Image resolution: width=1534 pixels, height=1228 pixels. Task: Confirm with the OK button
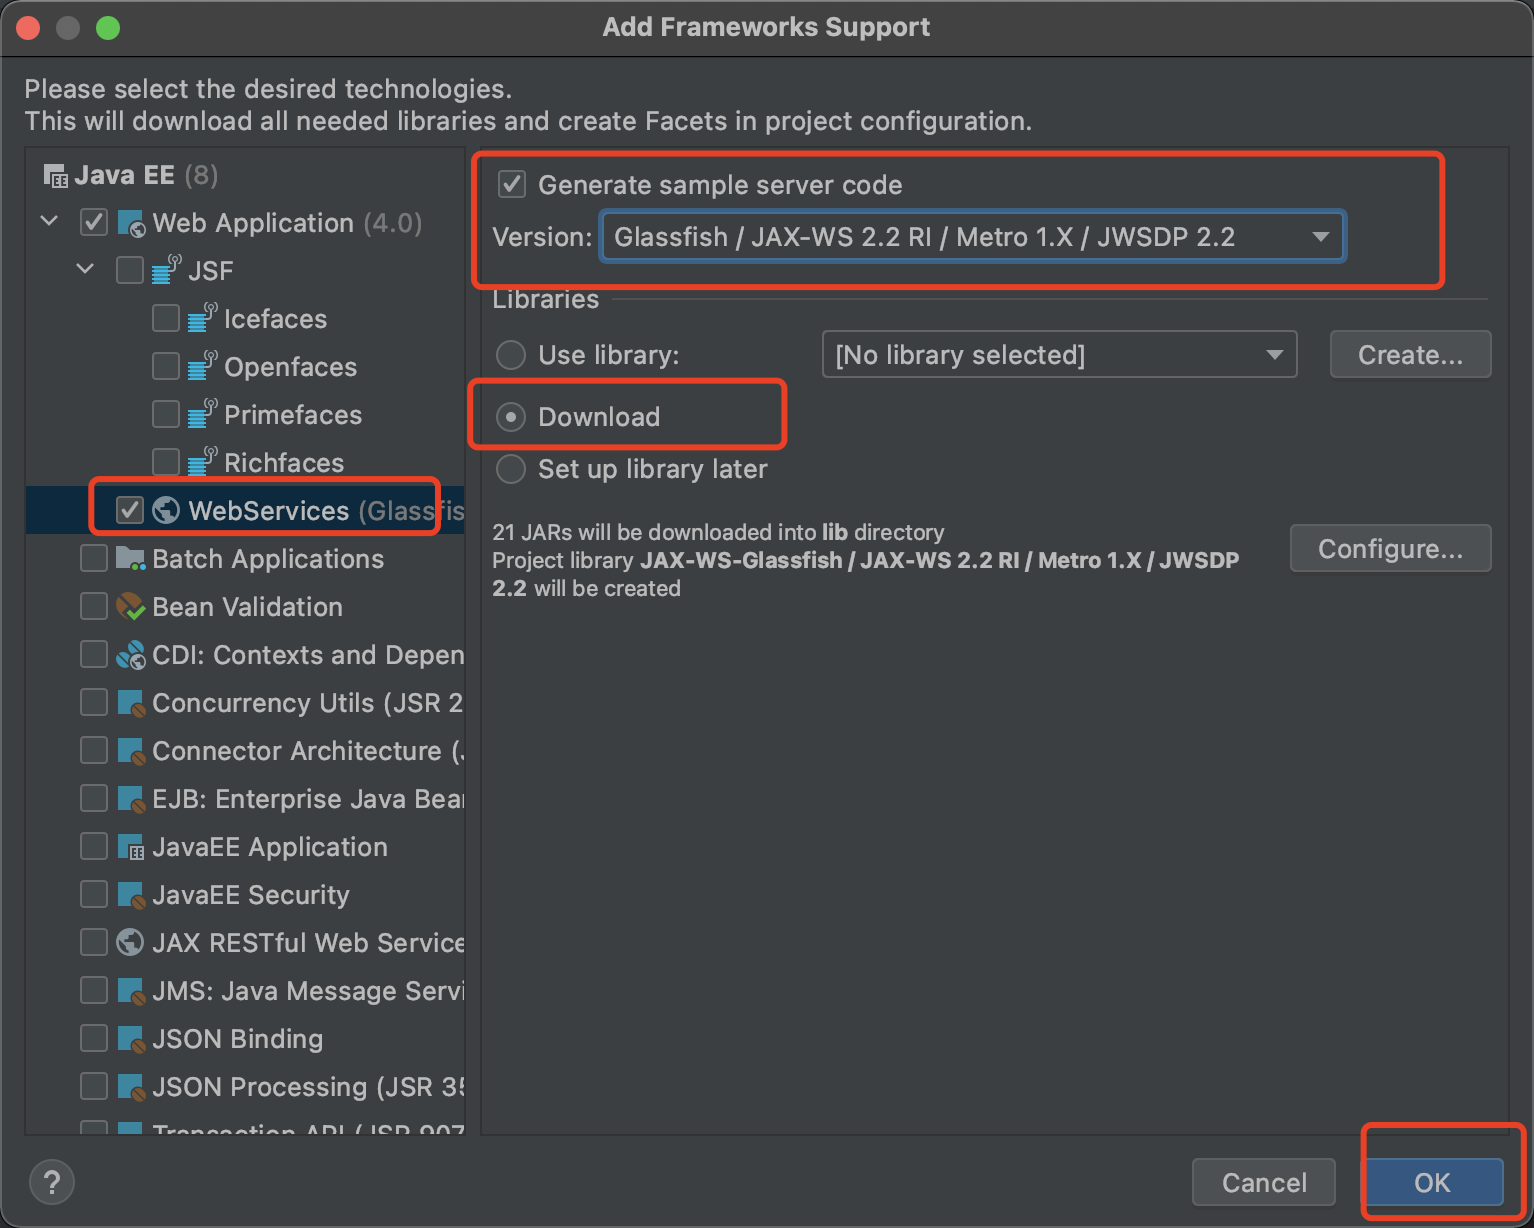click(1433, 1182)
